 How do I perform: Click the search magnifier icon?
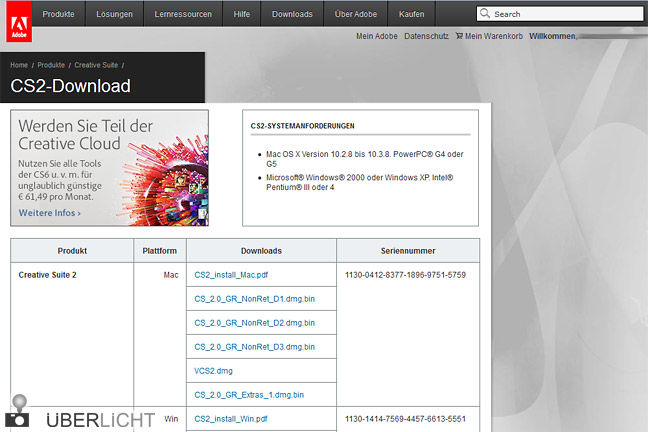coord(485,14)
